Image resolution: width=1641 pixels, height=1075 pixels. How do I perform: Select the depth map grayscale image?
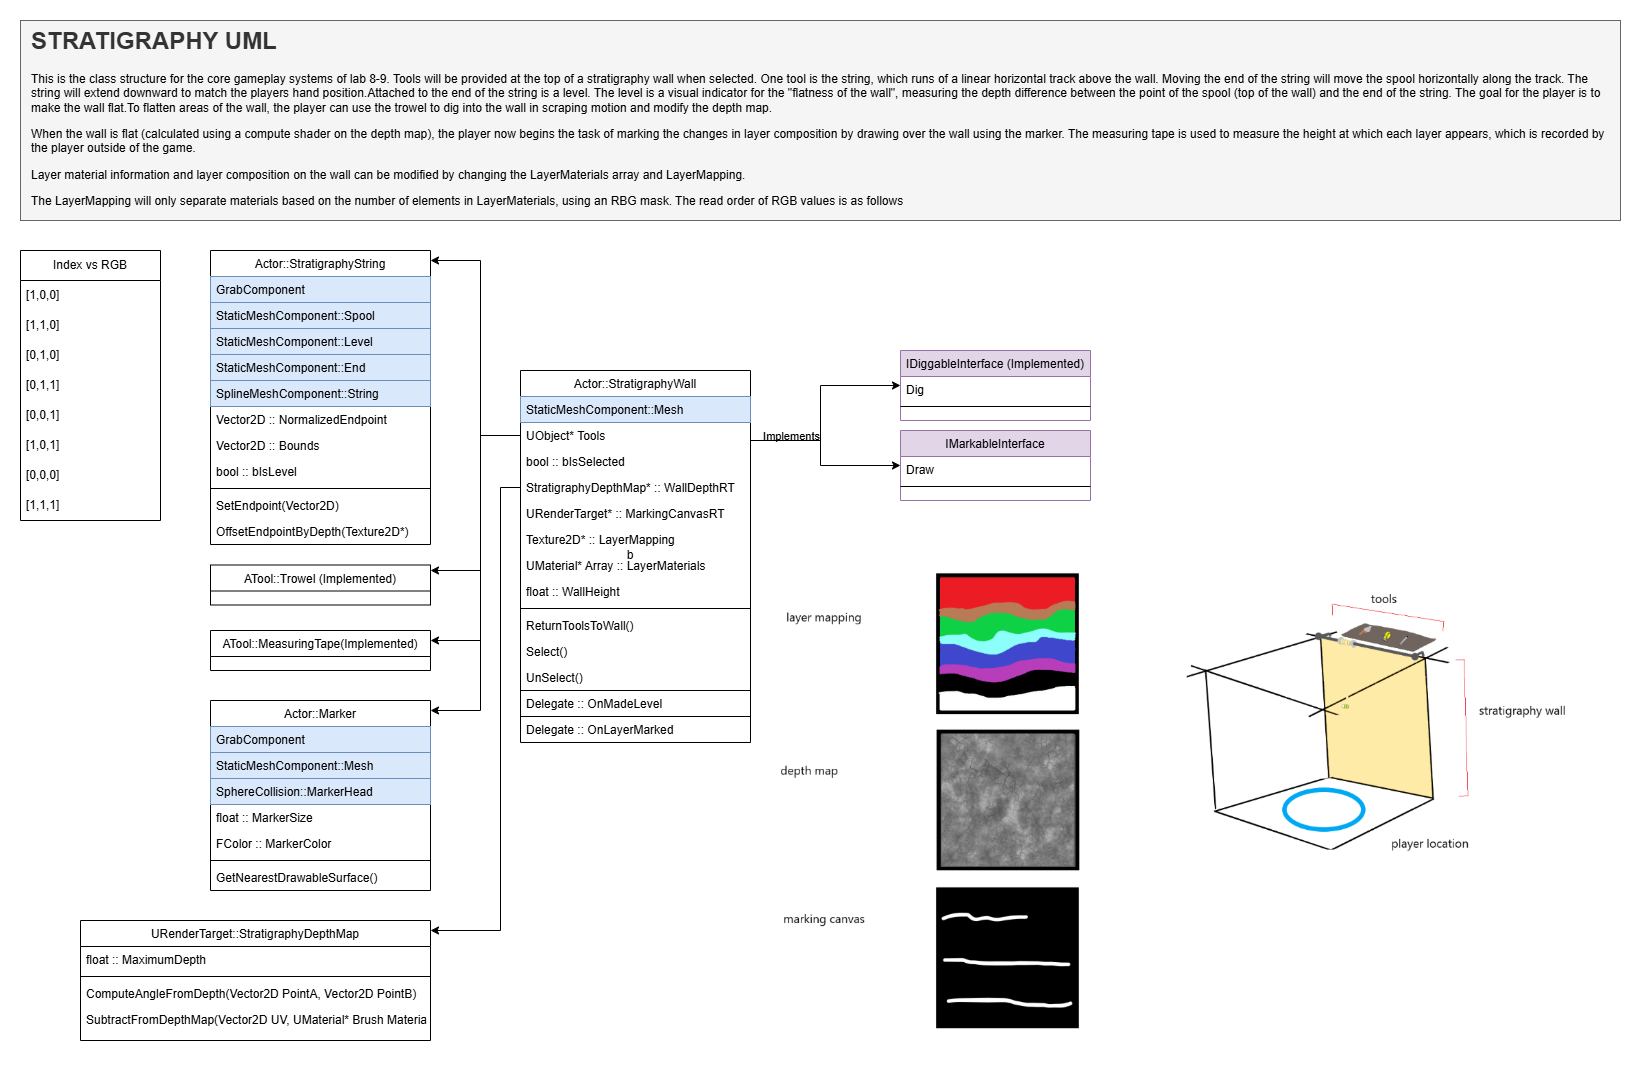1007,800
